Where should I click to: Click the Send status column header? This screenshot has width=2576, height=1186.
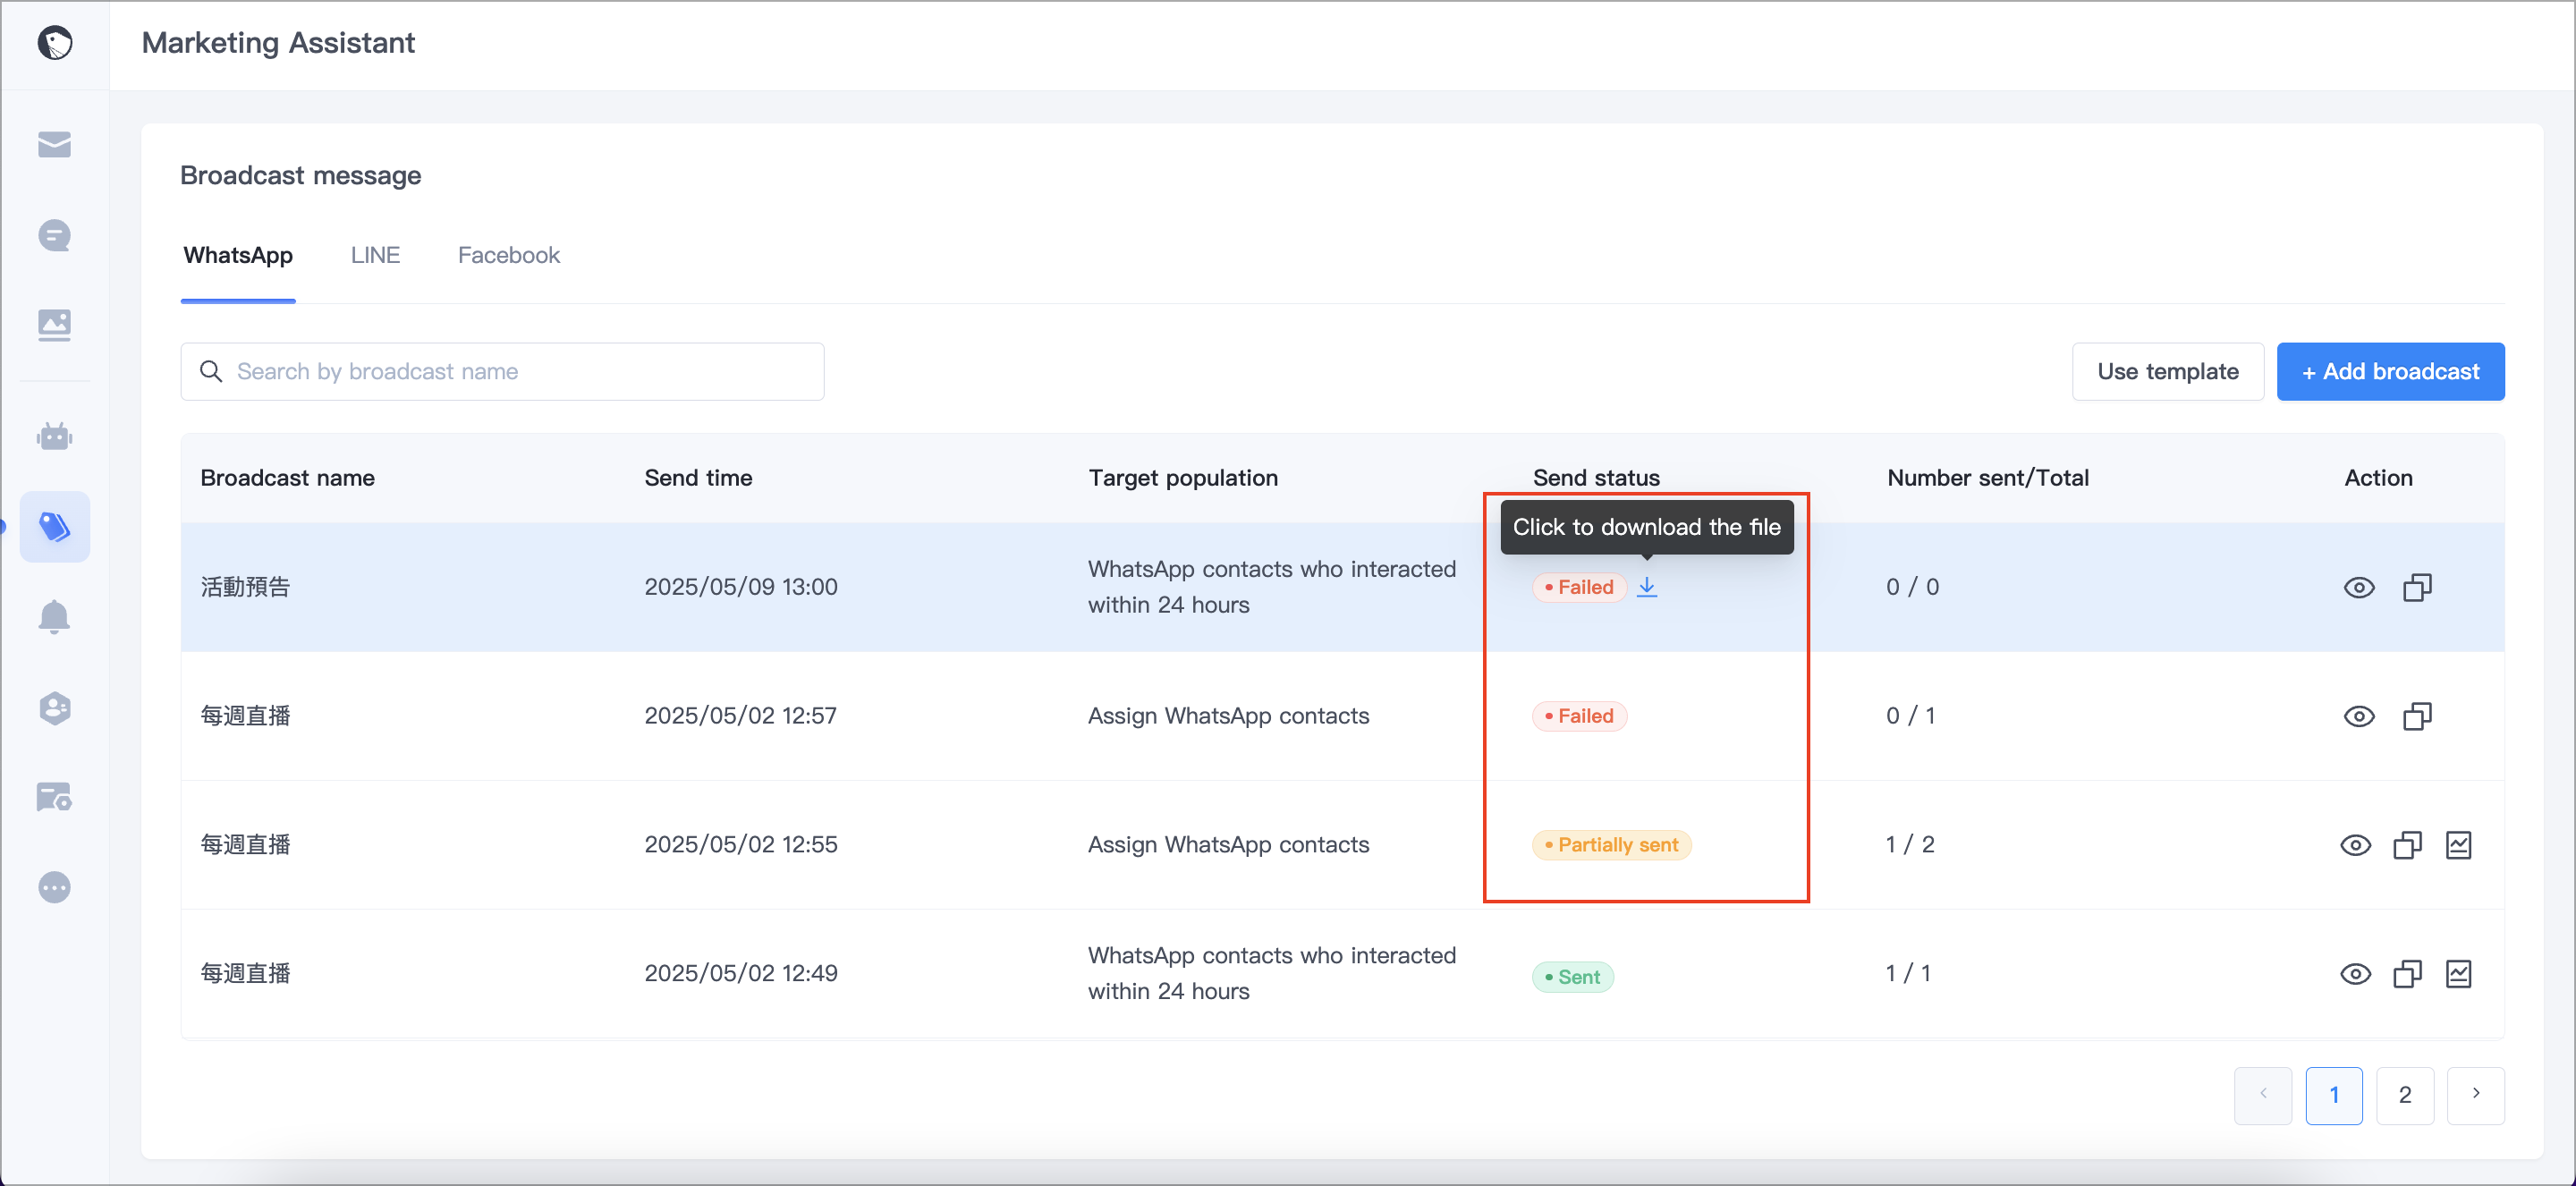pos(1596,478)
